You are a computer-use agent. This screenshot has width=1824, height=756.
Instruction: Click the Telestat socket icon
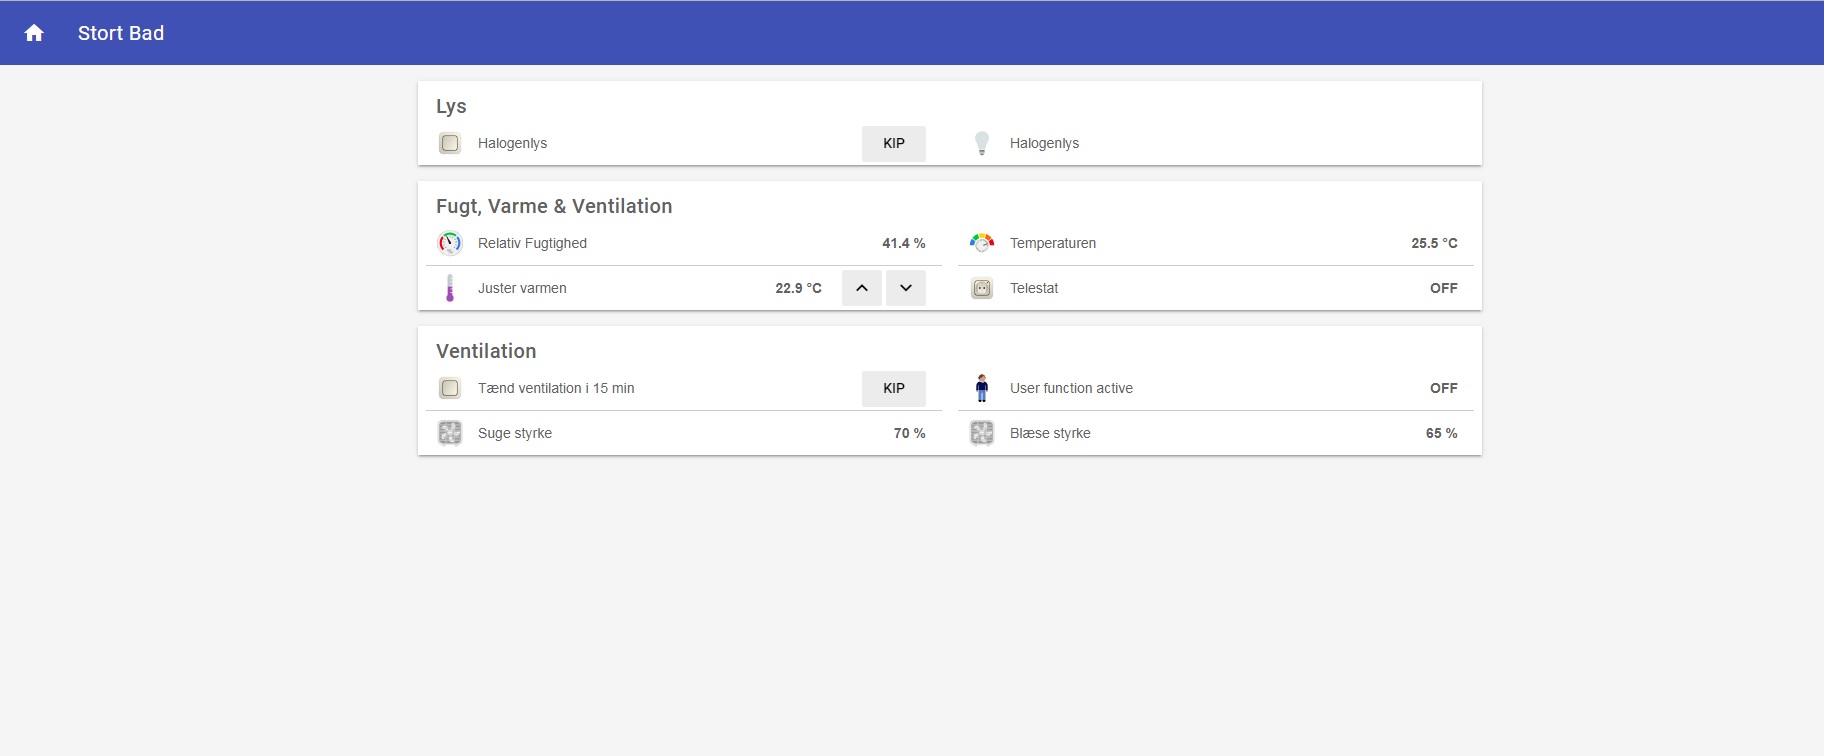tap(982, 288)
